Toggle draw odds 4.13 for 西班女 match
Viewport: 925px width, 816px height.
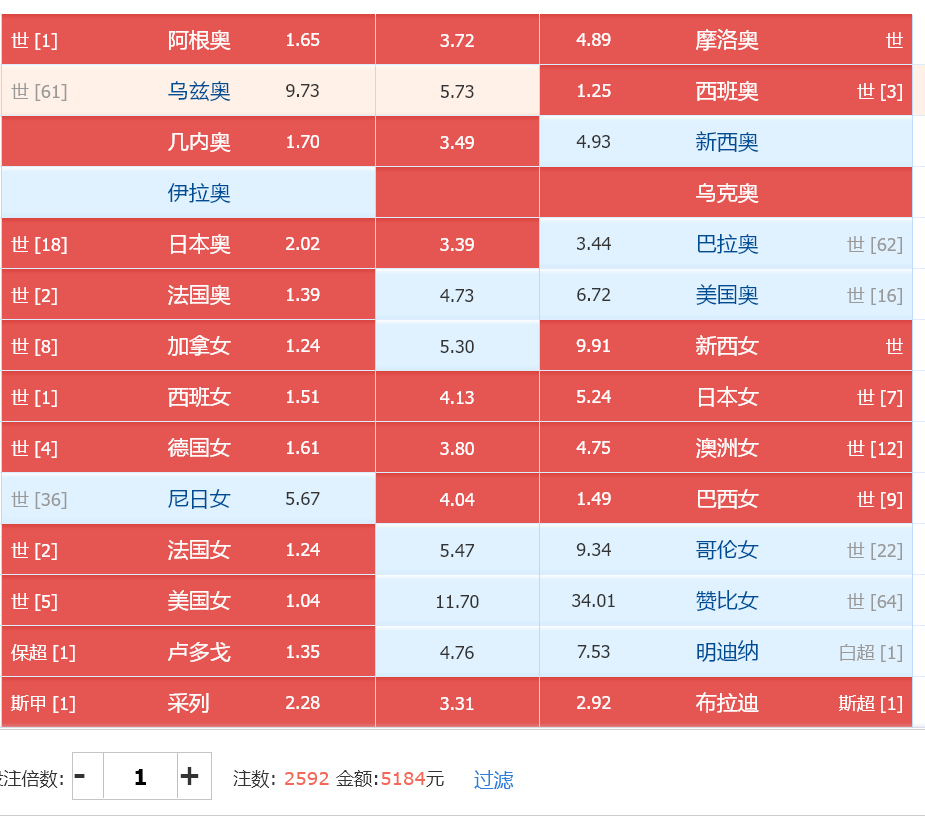457,396
